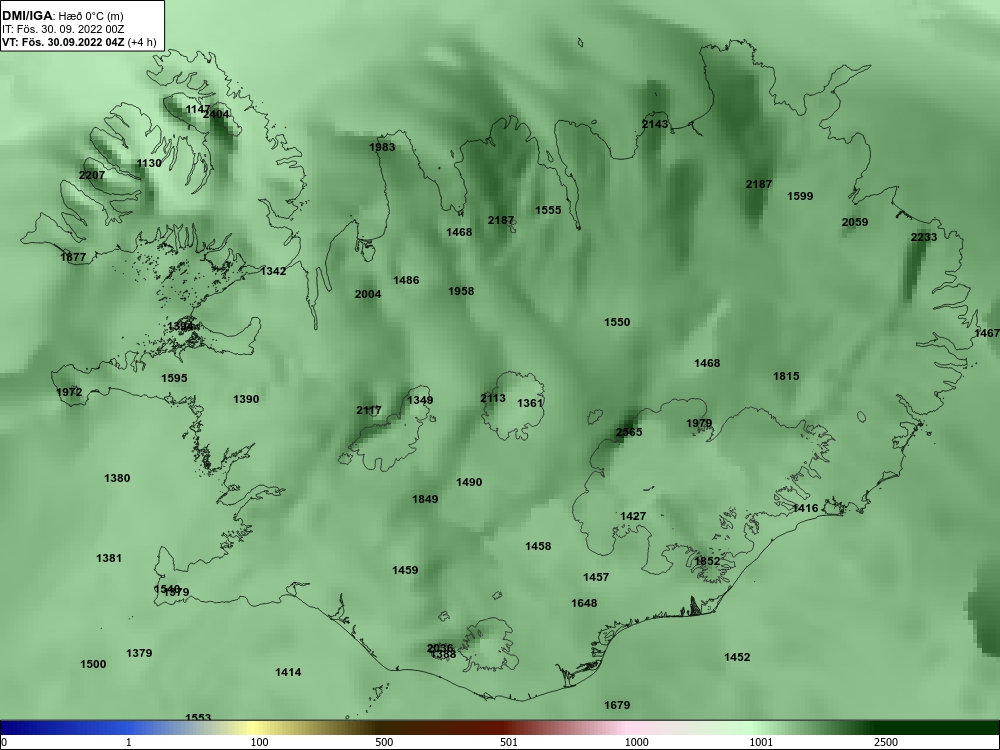This screenshot has height=750, width=1000.
Task: Click the 2059 height value
Action: 855,223
